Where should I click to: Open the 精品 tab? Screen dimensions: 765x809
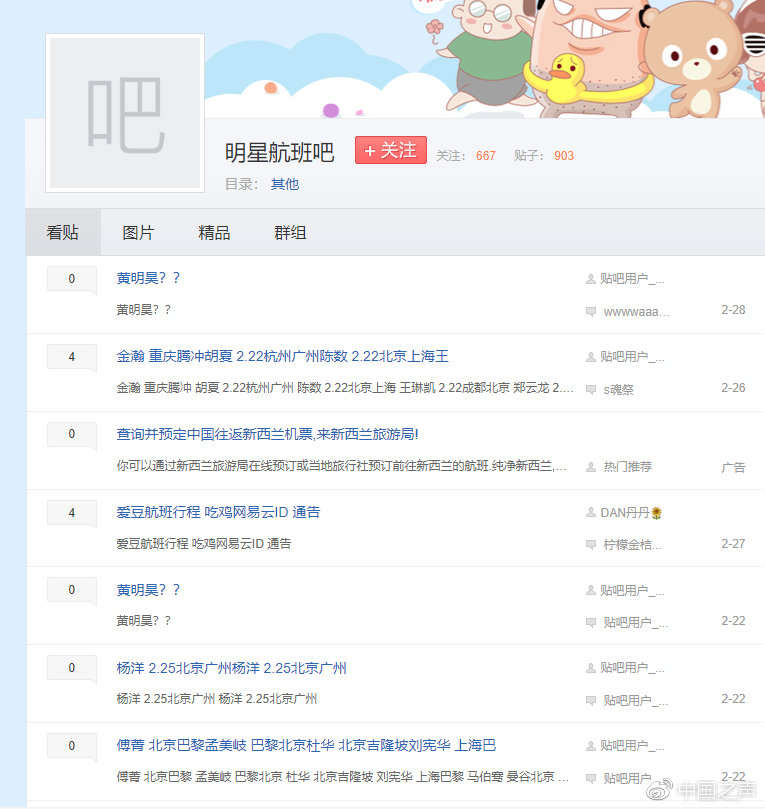[214, 232]
